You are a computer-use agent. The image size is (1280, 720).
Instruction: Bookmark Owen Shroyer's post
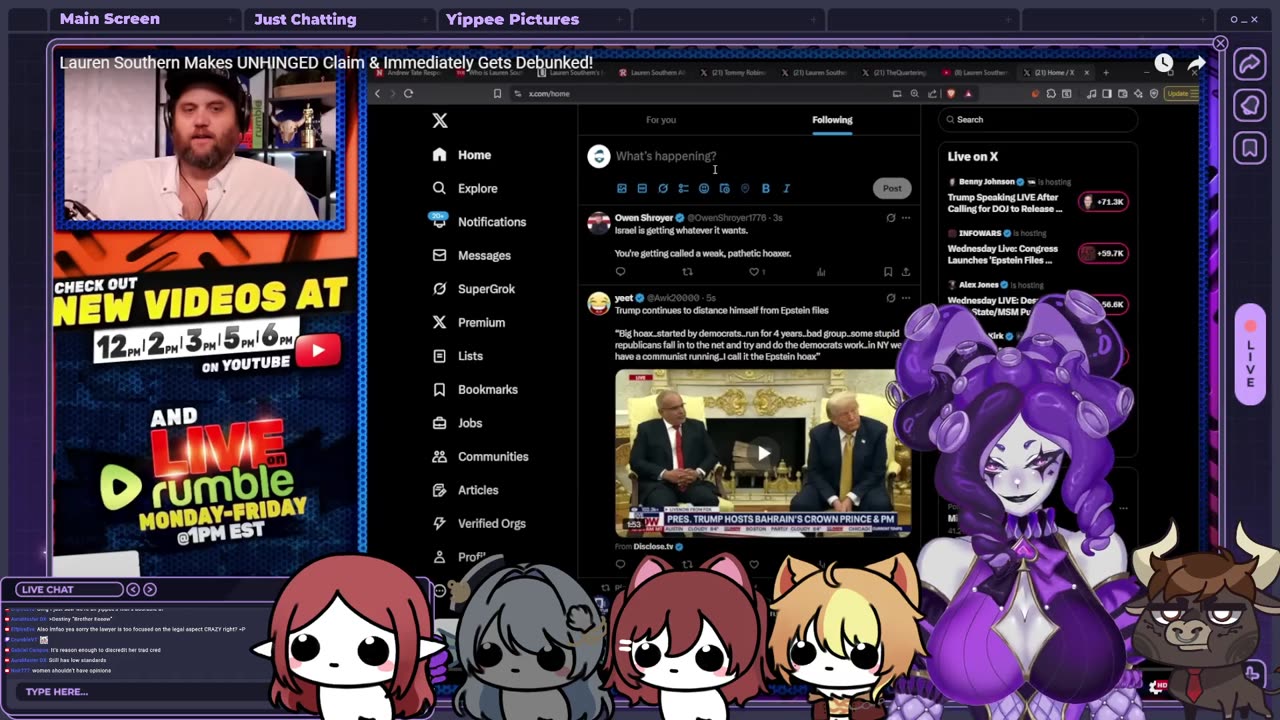coord(888,272)
